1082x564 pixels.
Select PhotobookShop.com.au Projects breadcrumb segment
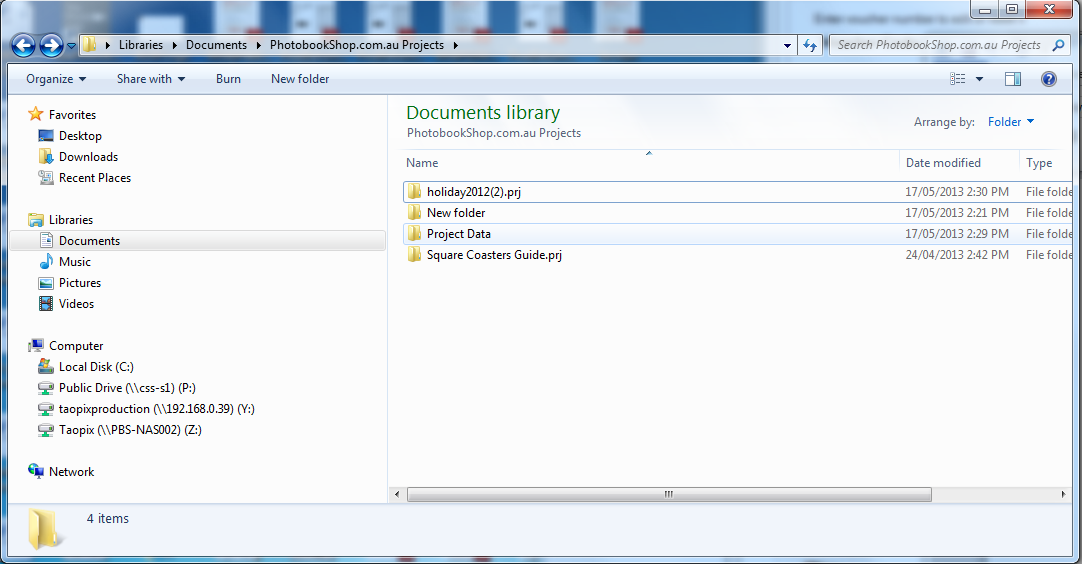click(357, 45)
